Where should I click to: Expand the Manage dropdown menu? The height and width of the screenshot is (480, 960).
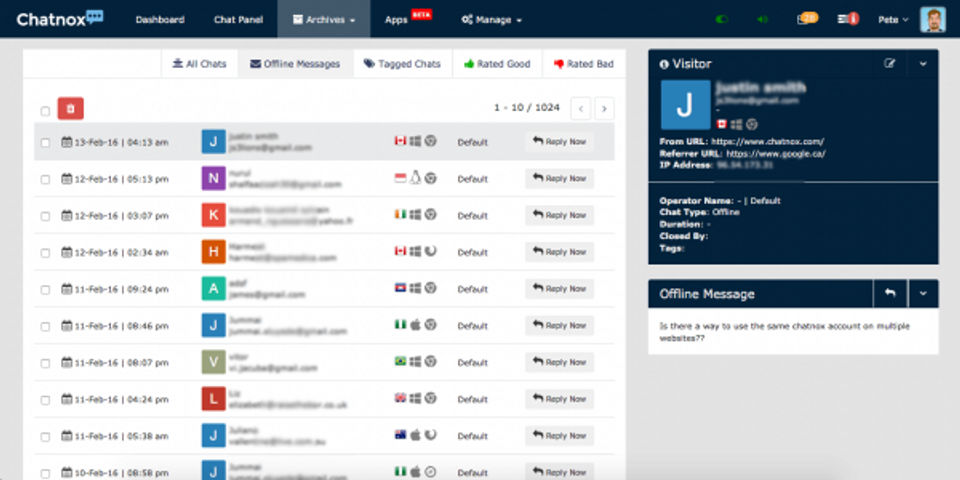click(491, 20)
